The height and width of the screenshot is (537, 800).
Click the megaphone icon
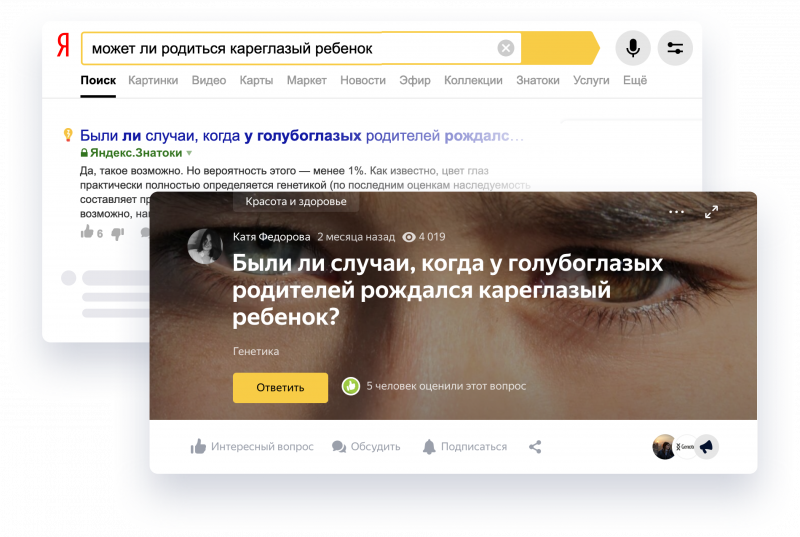[705, 447]
